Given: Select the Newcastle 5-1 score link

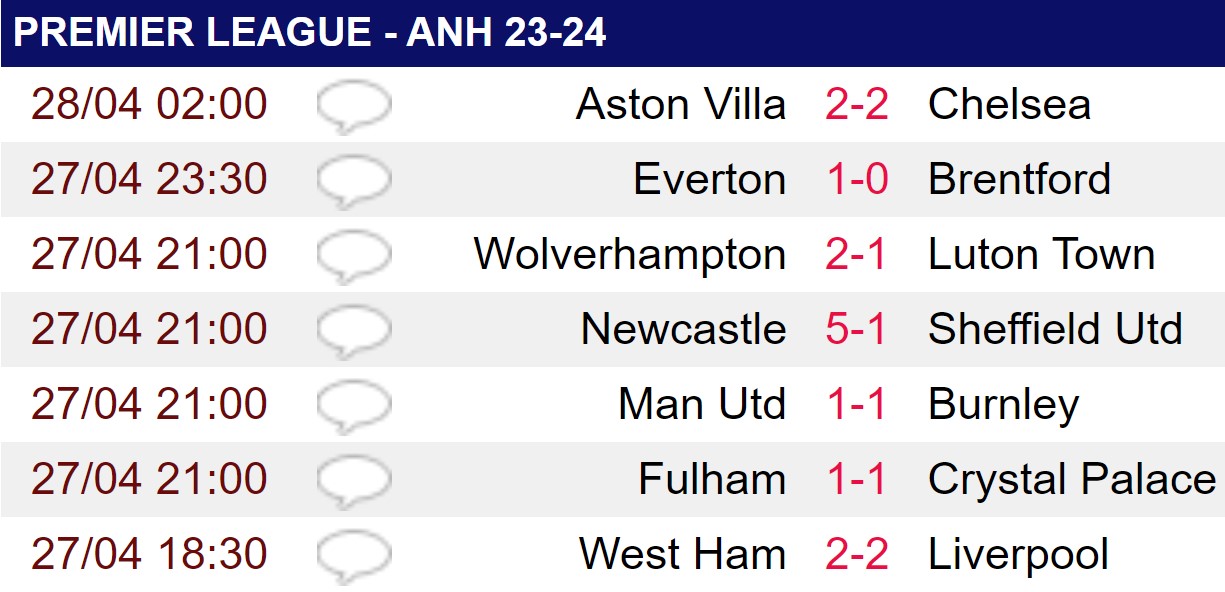Looking at the screenshot, I should click(857, 329).
